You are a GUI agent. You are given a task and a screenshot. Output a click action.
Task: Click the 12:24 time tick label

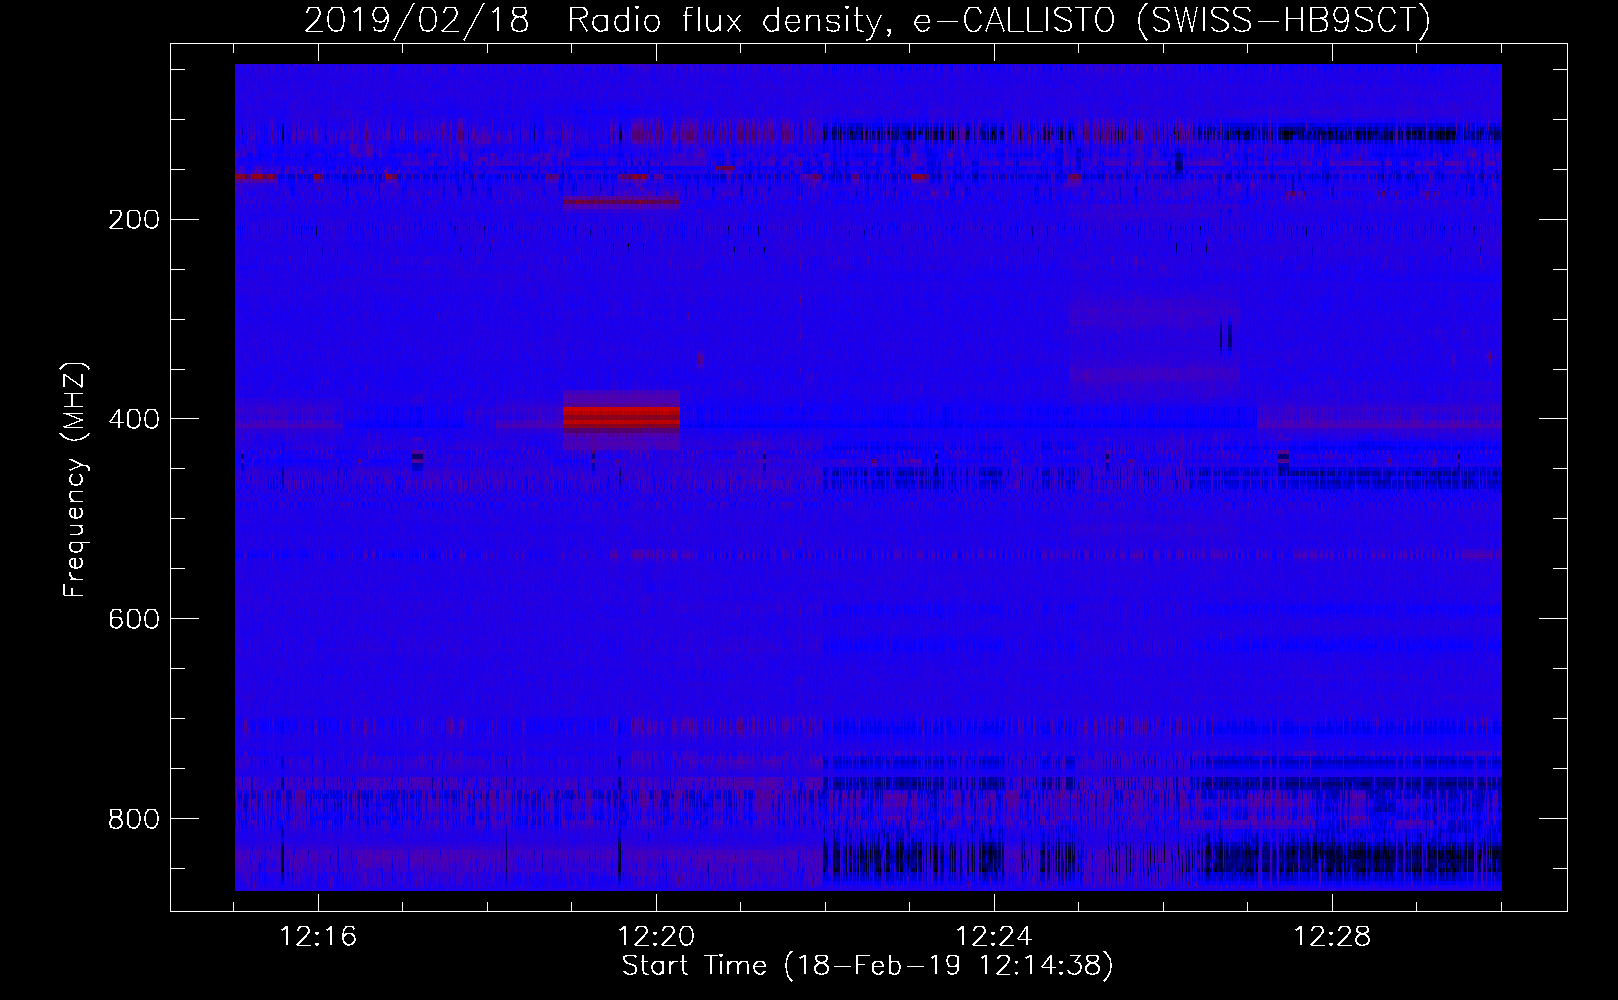tap(994, 937)
